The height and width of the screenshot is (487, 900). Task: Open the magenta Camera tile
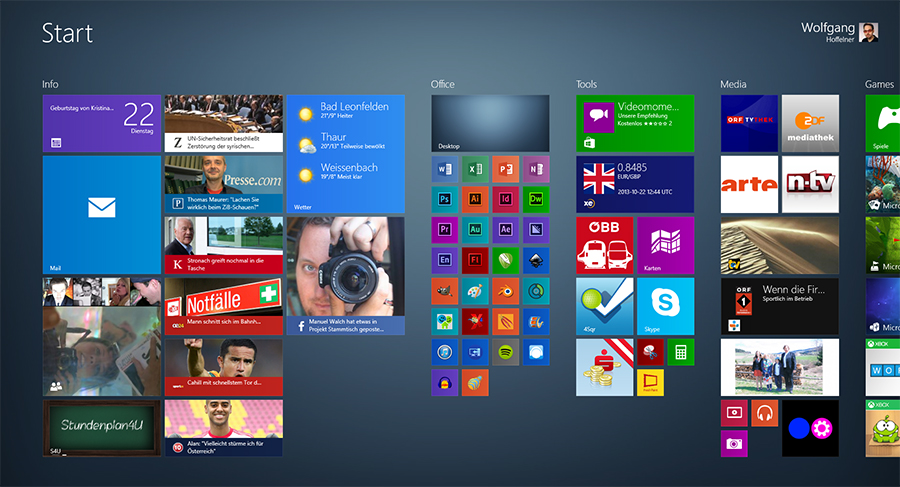[734, 443]
